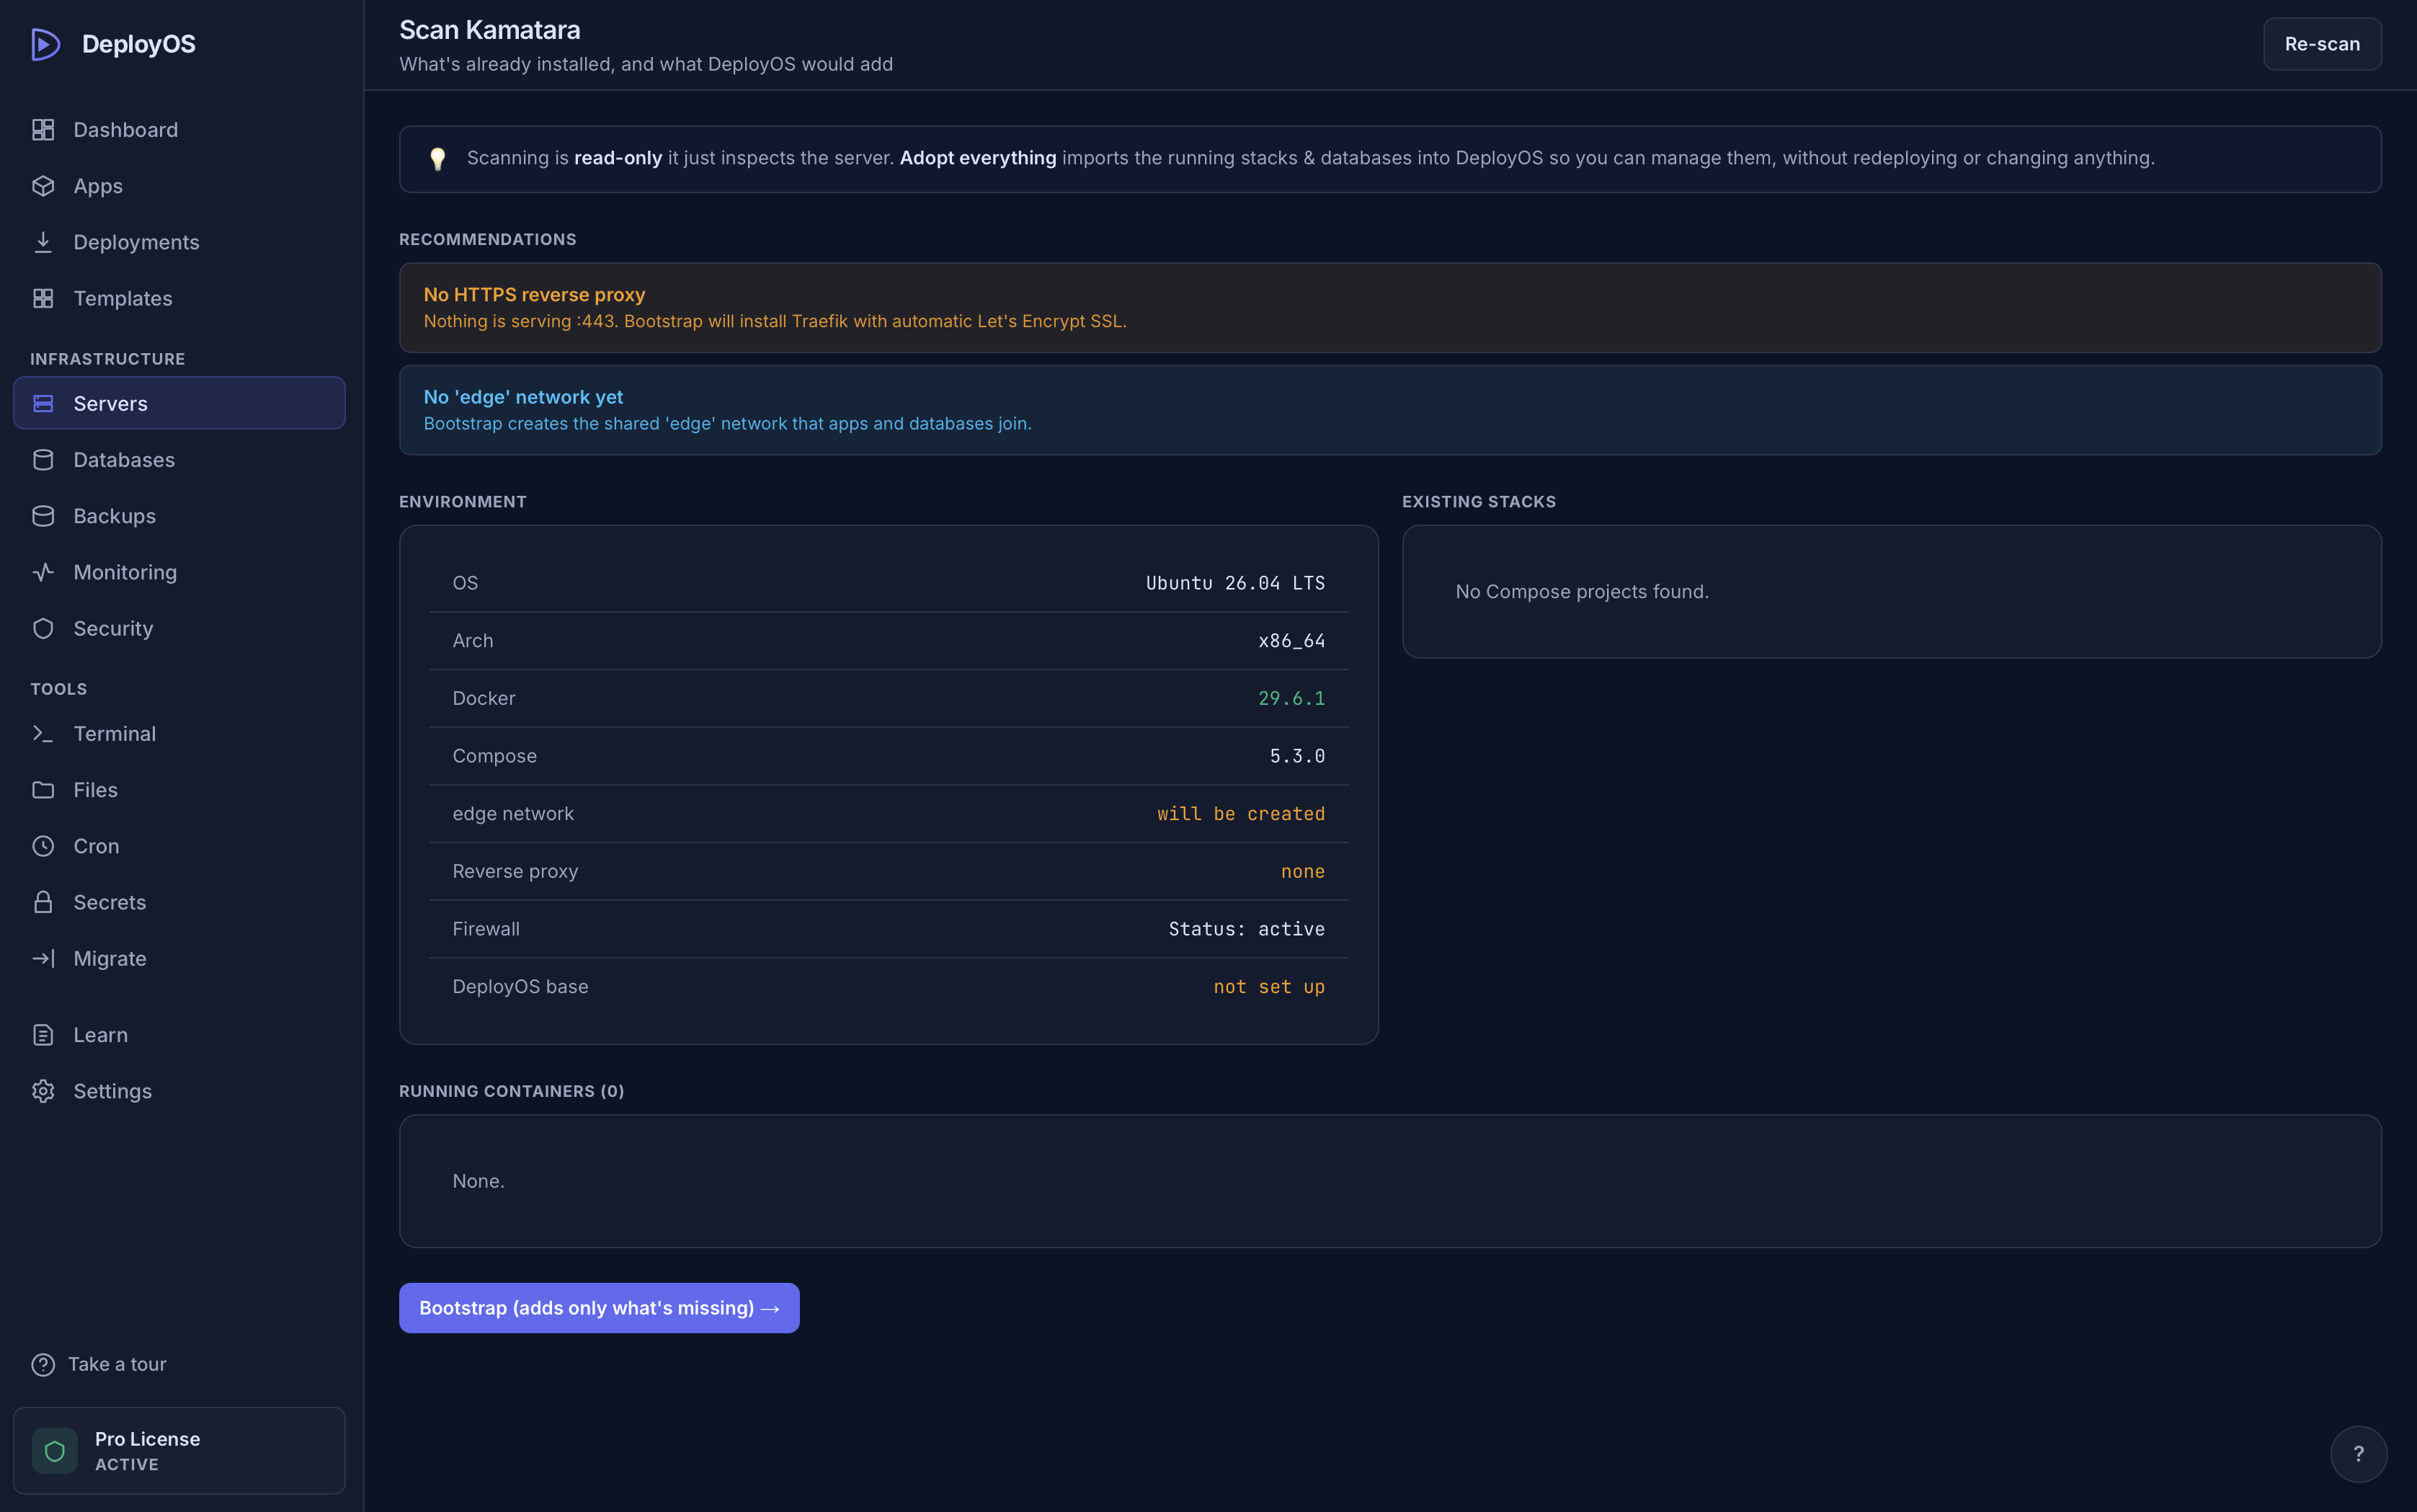This screenshot has width=2417, height=1512.
Task: Click the DeployOS base 'not set up' value
Action: (x=1269, y=987)
